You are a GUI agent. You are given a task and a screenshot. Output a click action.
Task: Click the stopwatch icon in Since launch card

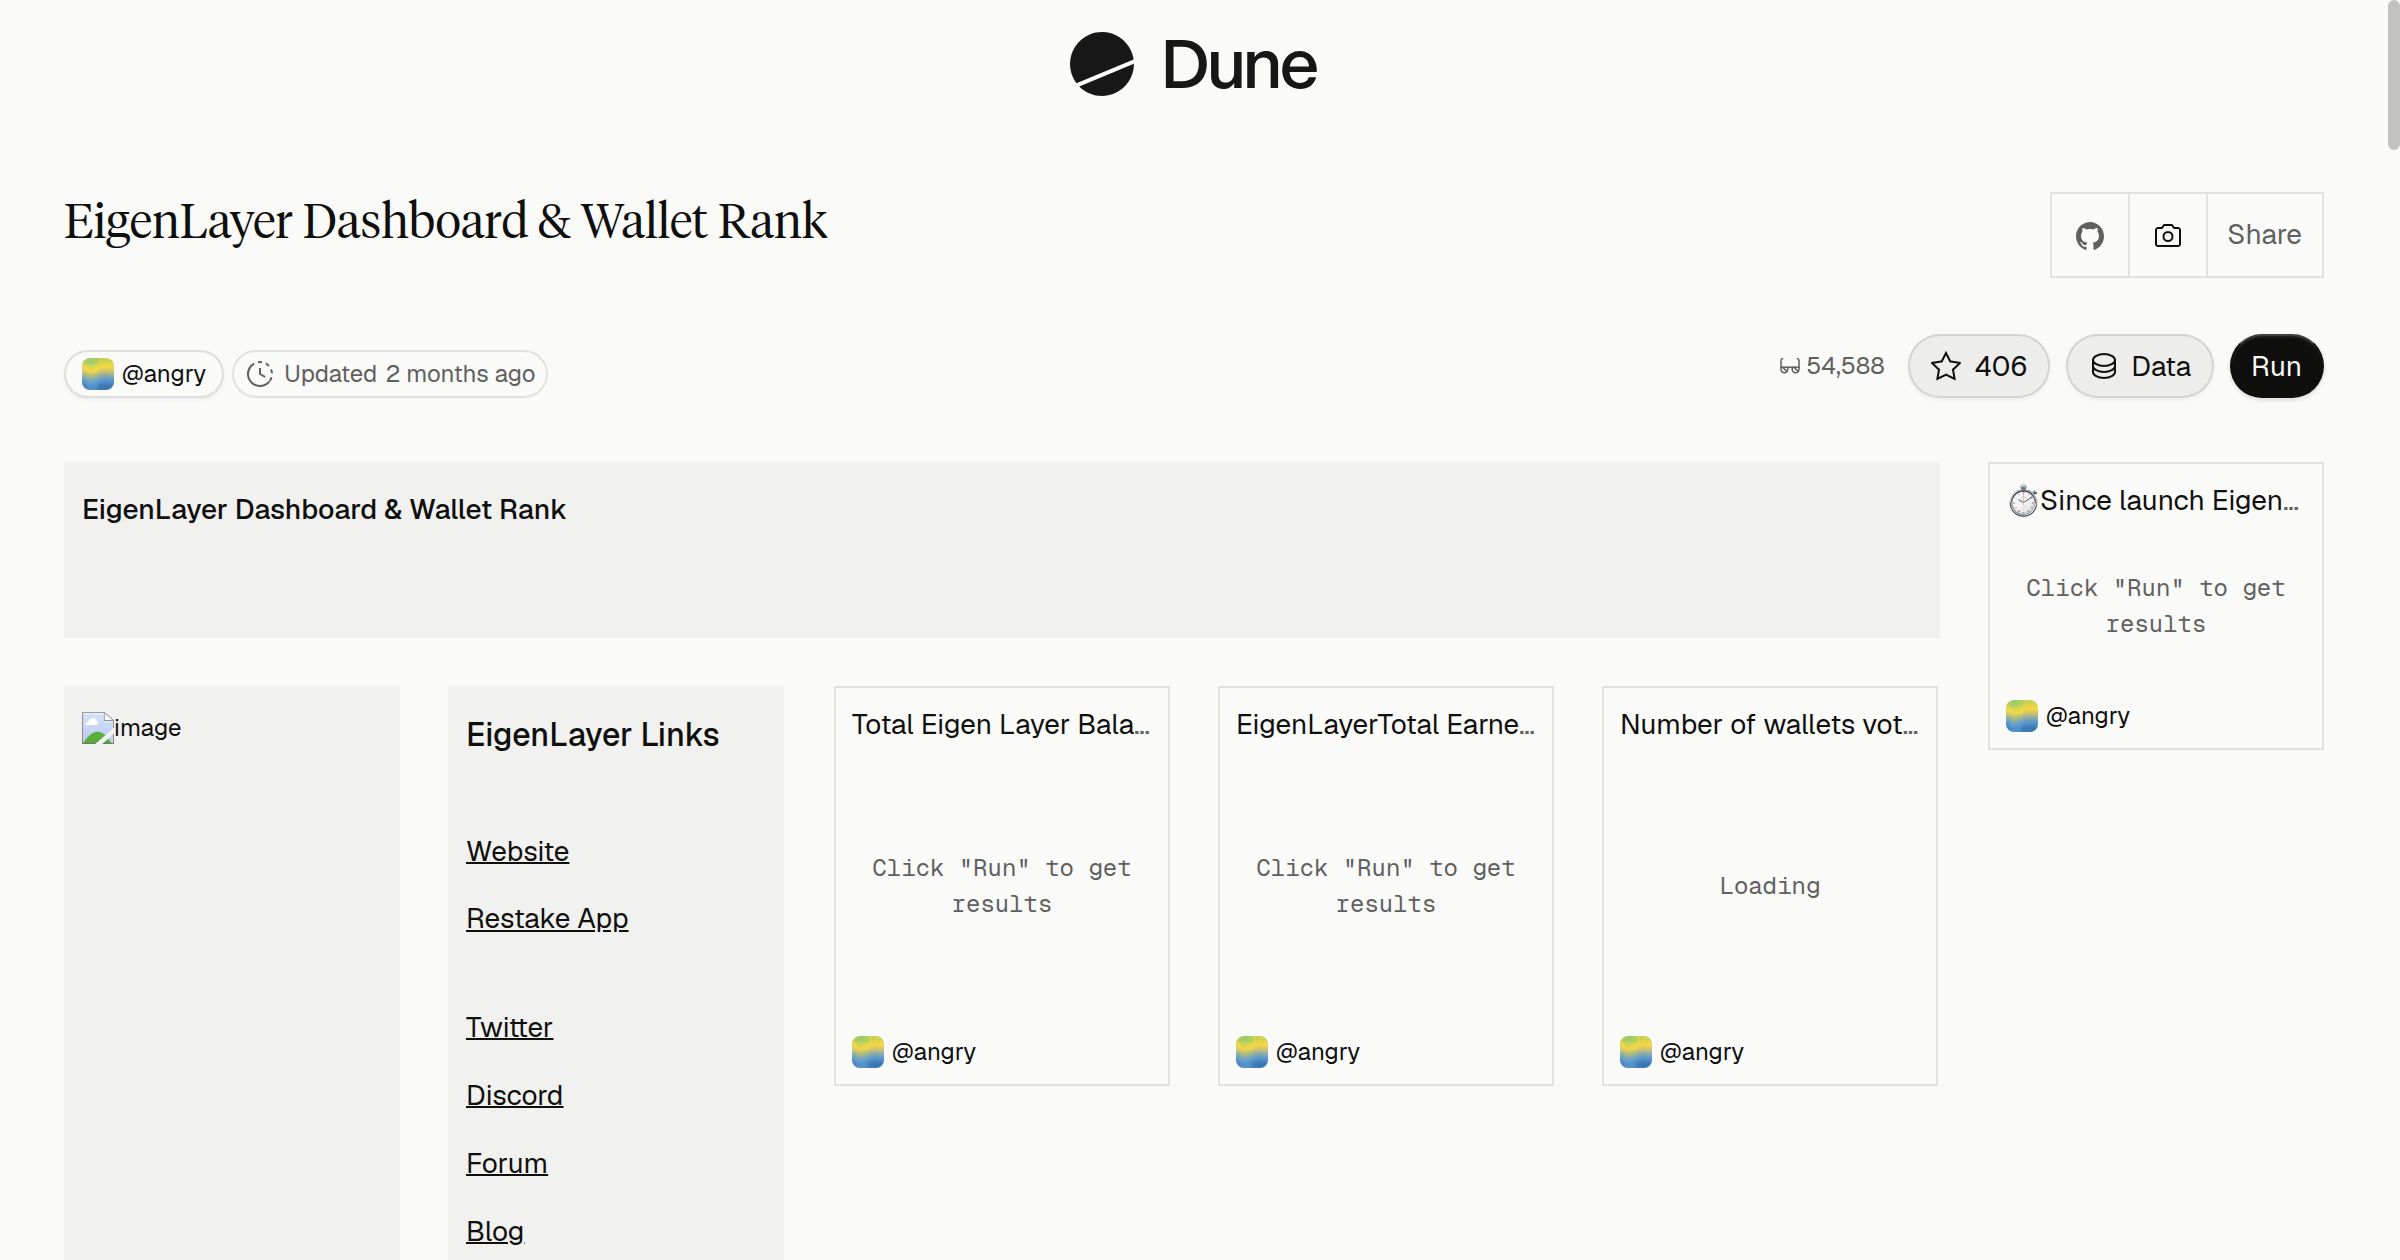coord(2023,500)
